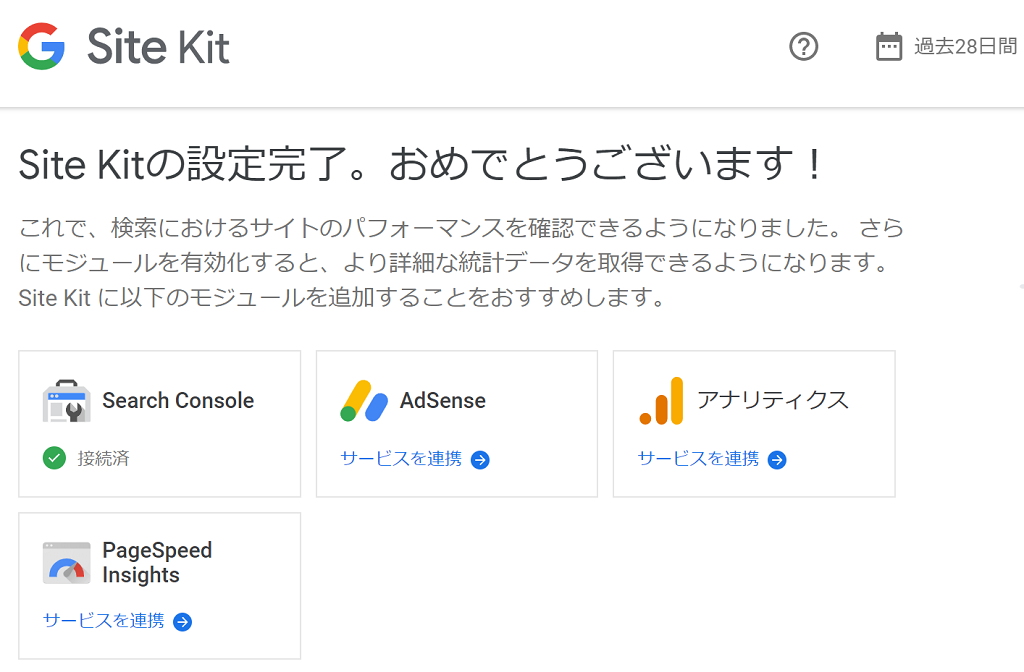Click the AdSense logo icon
The height and width of the screenshot is (672, 1024).
coord(364,401)
